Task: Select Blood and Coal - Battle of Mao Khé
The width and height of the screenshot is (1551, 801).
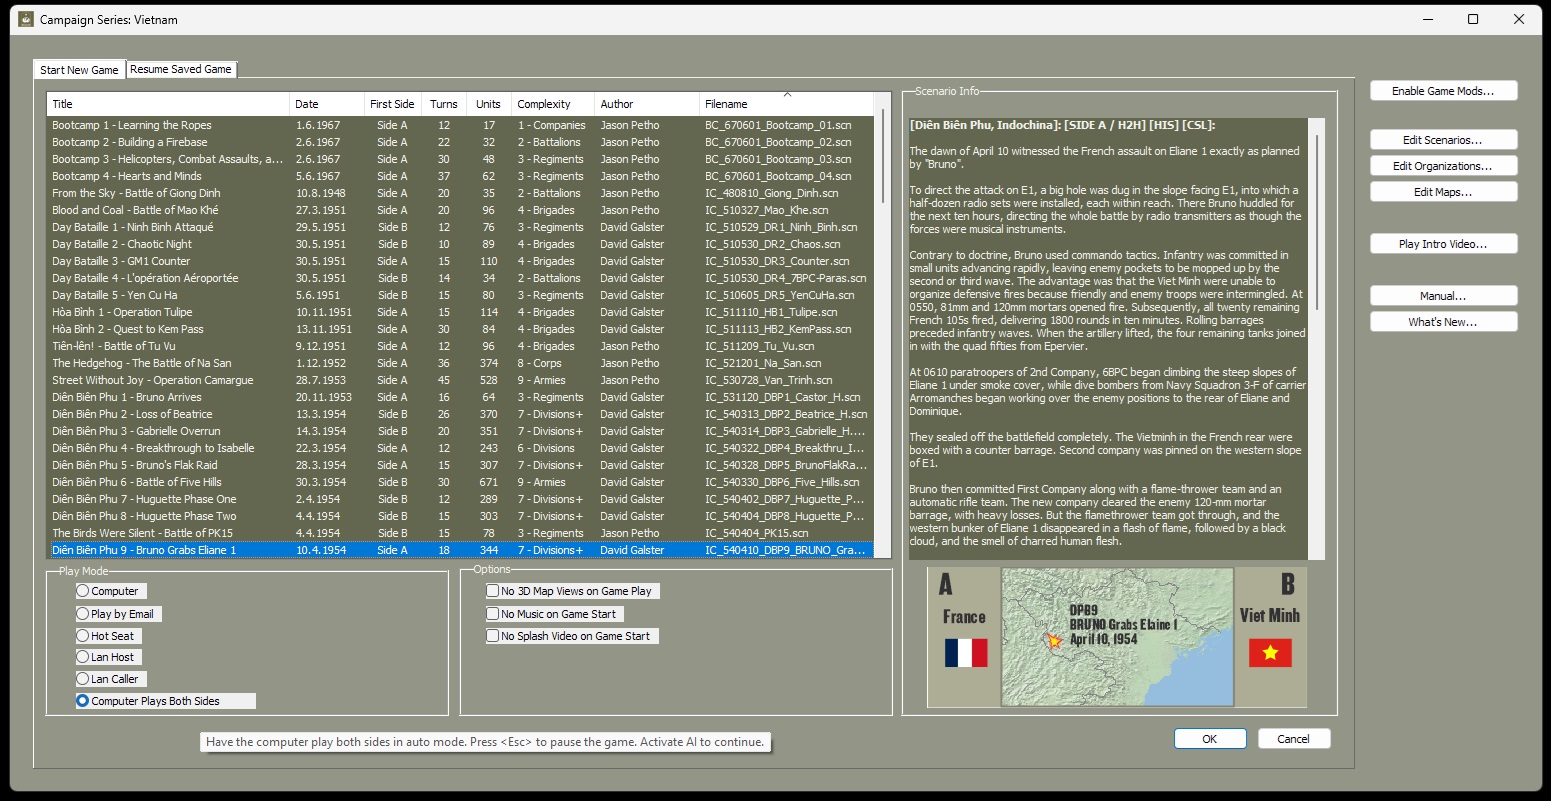Action: [x=460, y=211]
